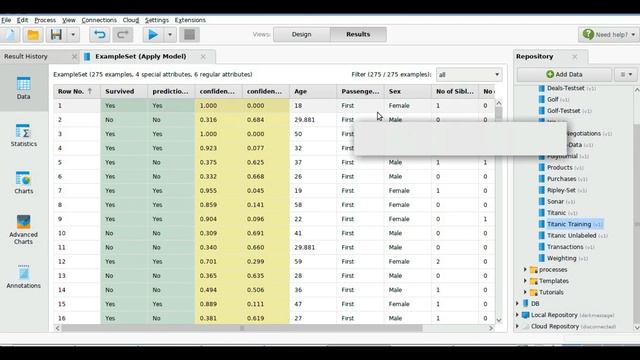Open the Statistics view in sidebar
The width and height of the screenshot is (640, 360).
(23, 135)
